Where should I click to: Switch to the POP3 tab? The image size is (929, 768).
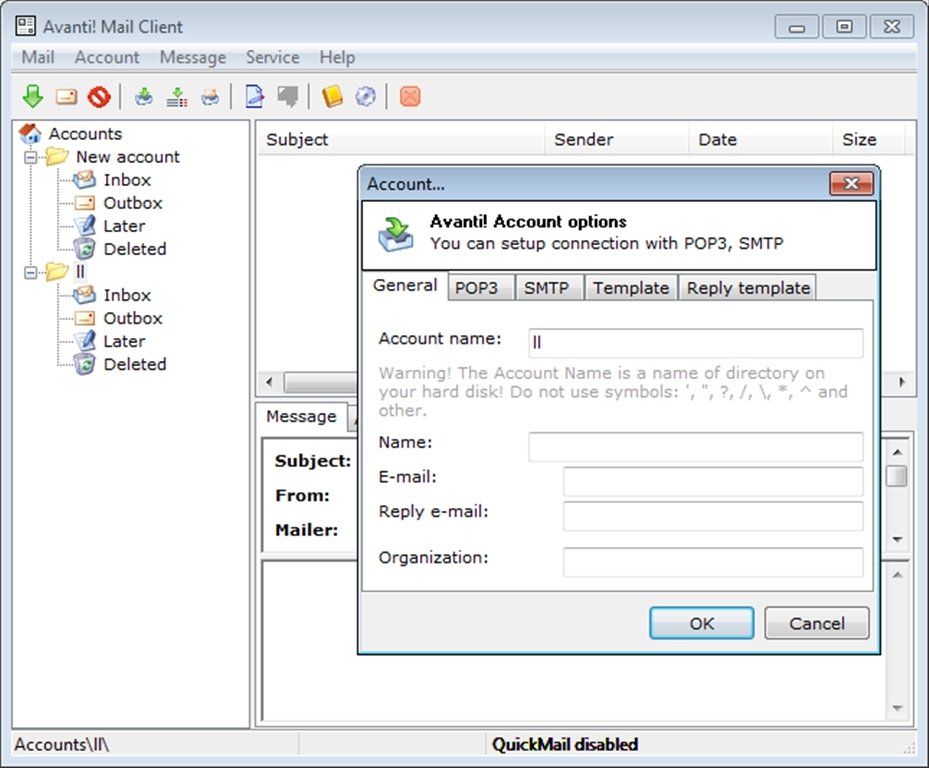480,287
